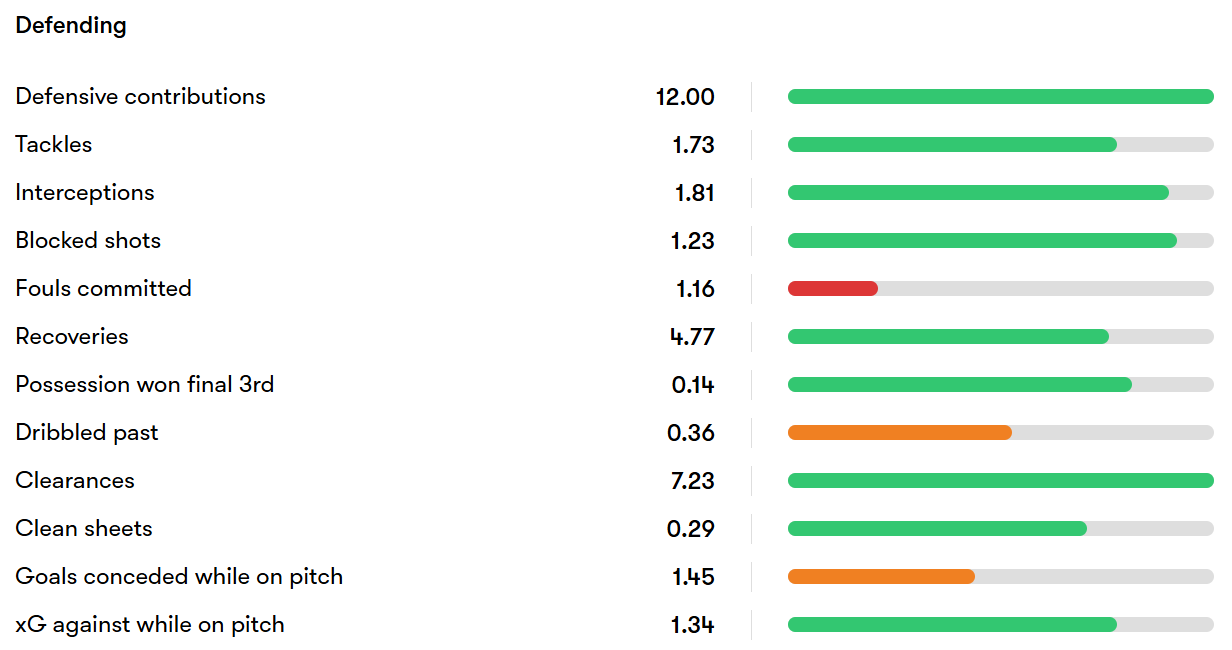Click Possession won final 3rd label
This screenshot has width=1232, height=650.
coord(145,385)
